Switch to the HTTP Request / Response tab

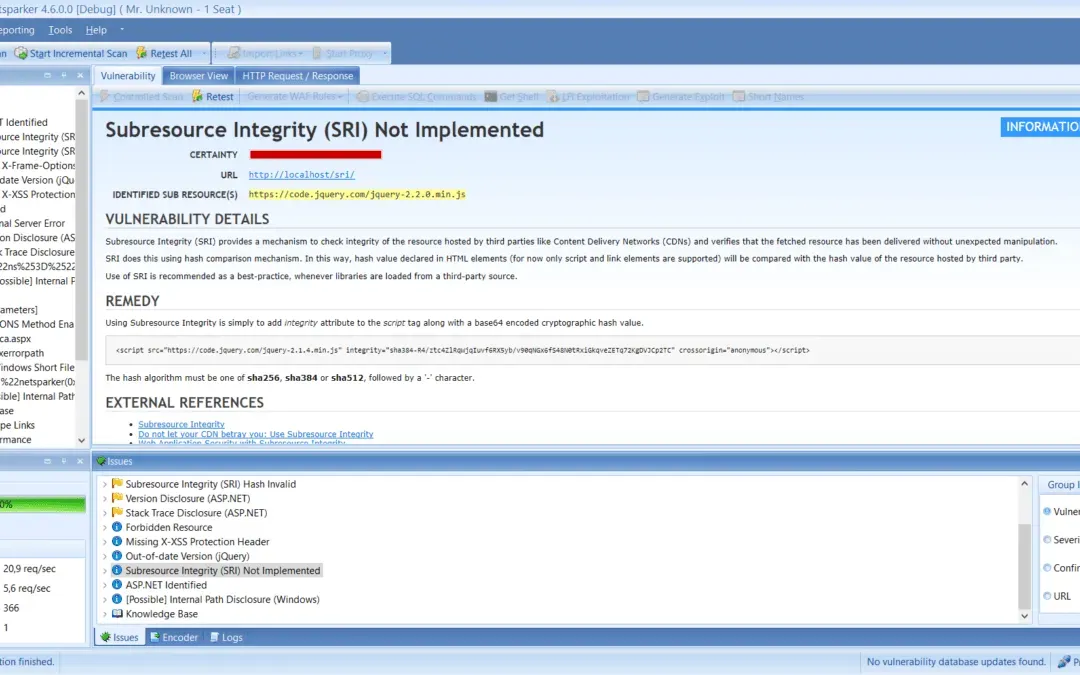pyautogui.click(x=298, y=76)
